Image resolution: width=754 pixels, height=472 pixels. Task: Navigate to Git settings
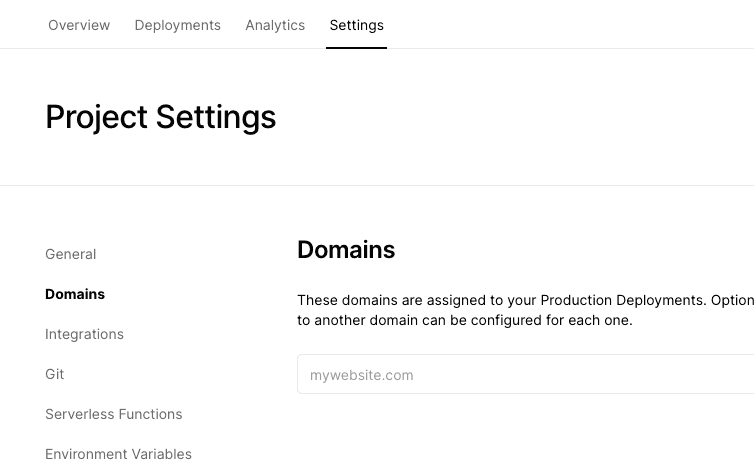(x=54, y=374)
